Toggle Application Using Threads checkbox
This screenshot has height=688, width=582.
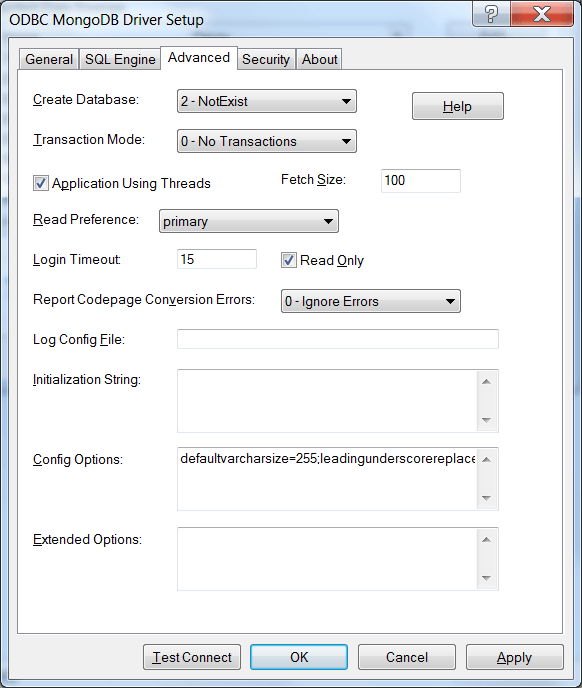click(41, 183)
